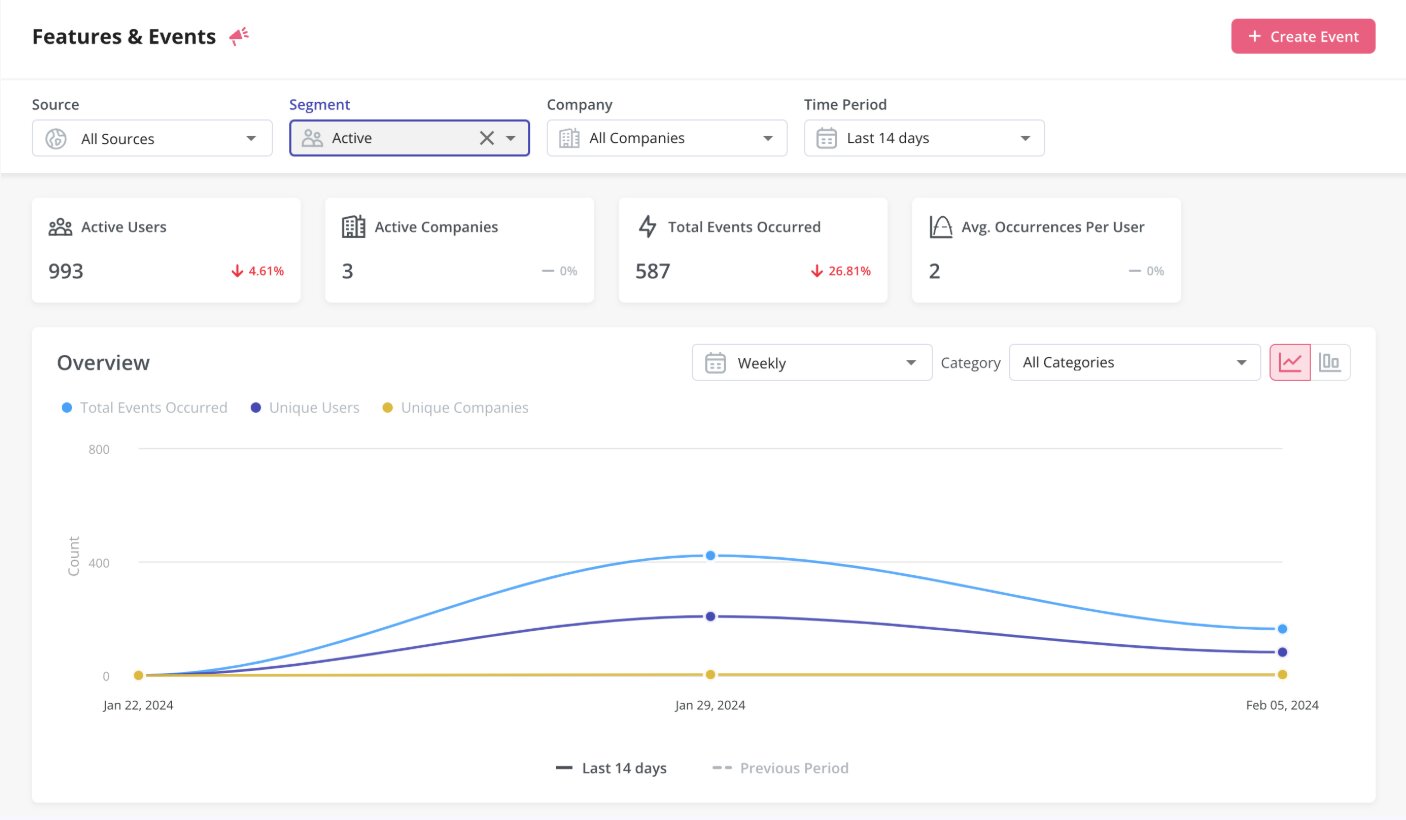Screen dimensions: 1406x820
Task: Open the All Categories dropdown
Action: pos(1135,362)
